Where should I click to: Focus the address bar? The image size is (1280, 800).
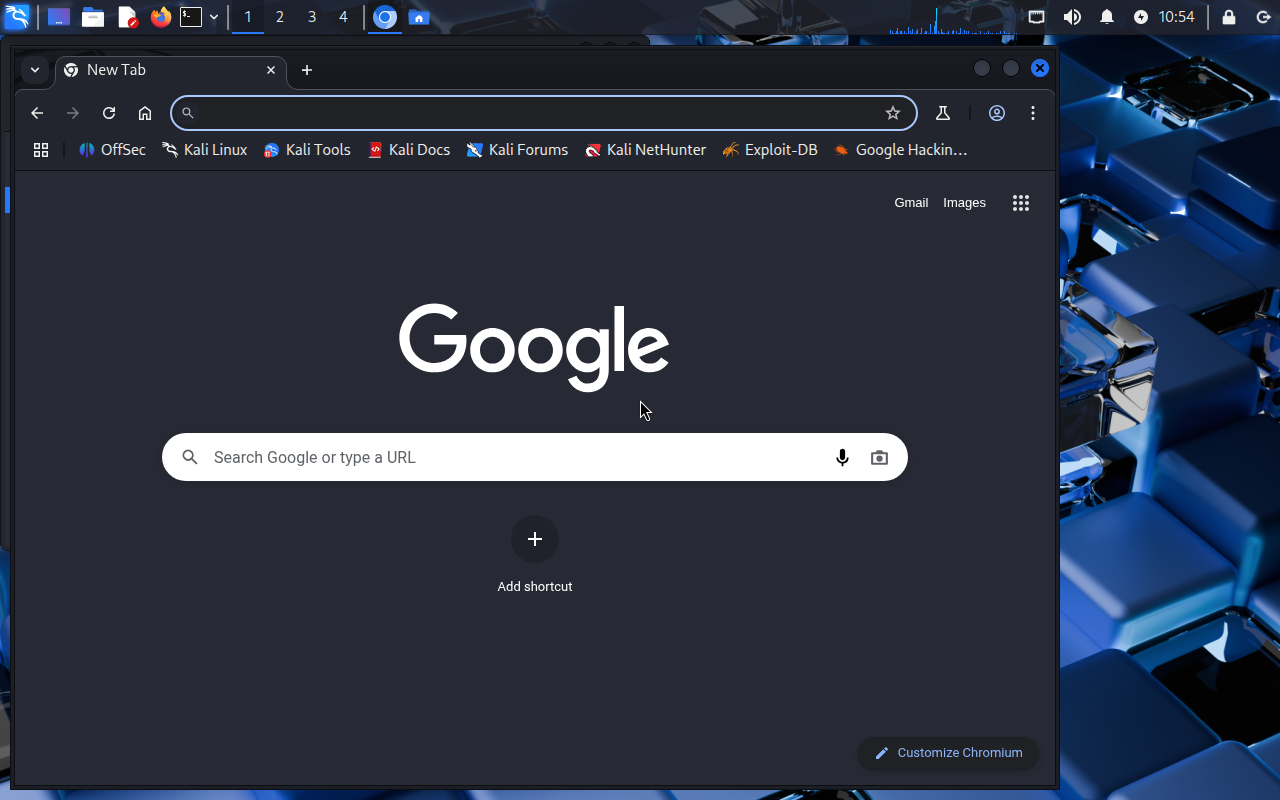click(544, 113)
